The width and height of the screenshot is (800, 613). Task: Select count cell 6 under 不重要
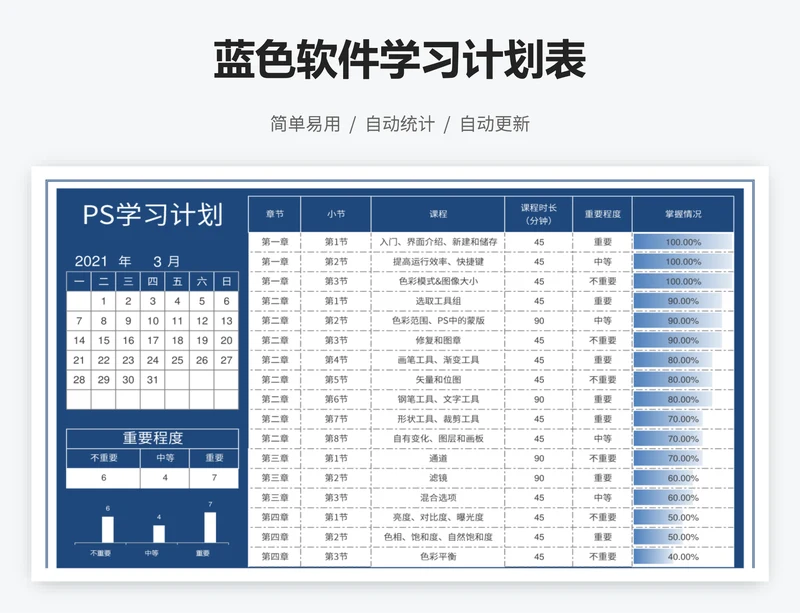tap(104, 478)
